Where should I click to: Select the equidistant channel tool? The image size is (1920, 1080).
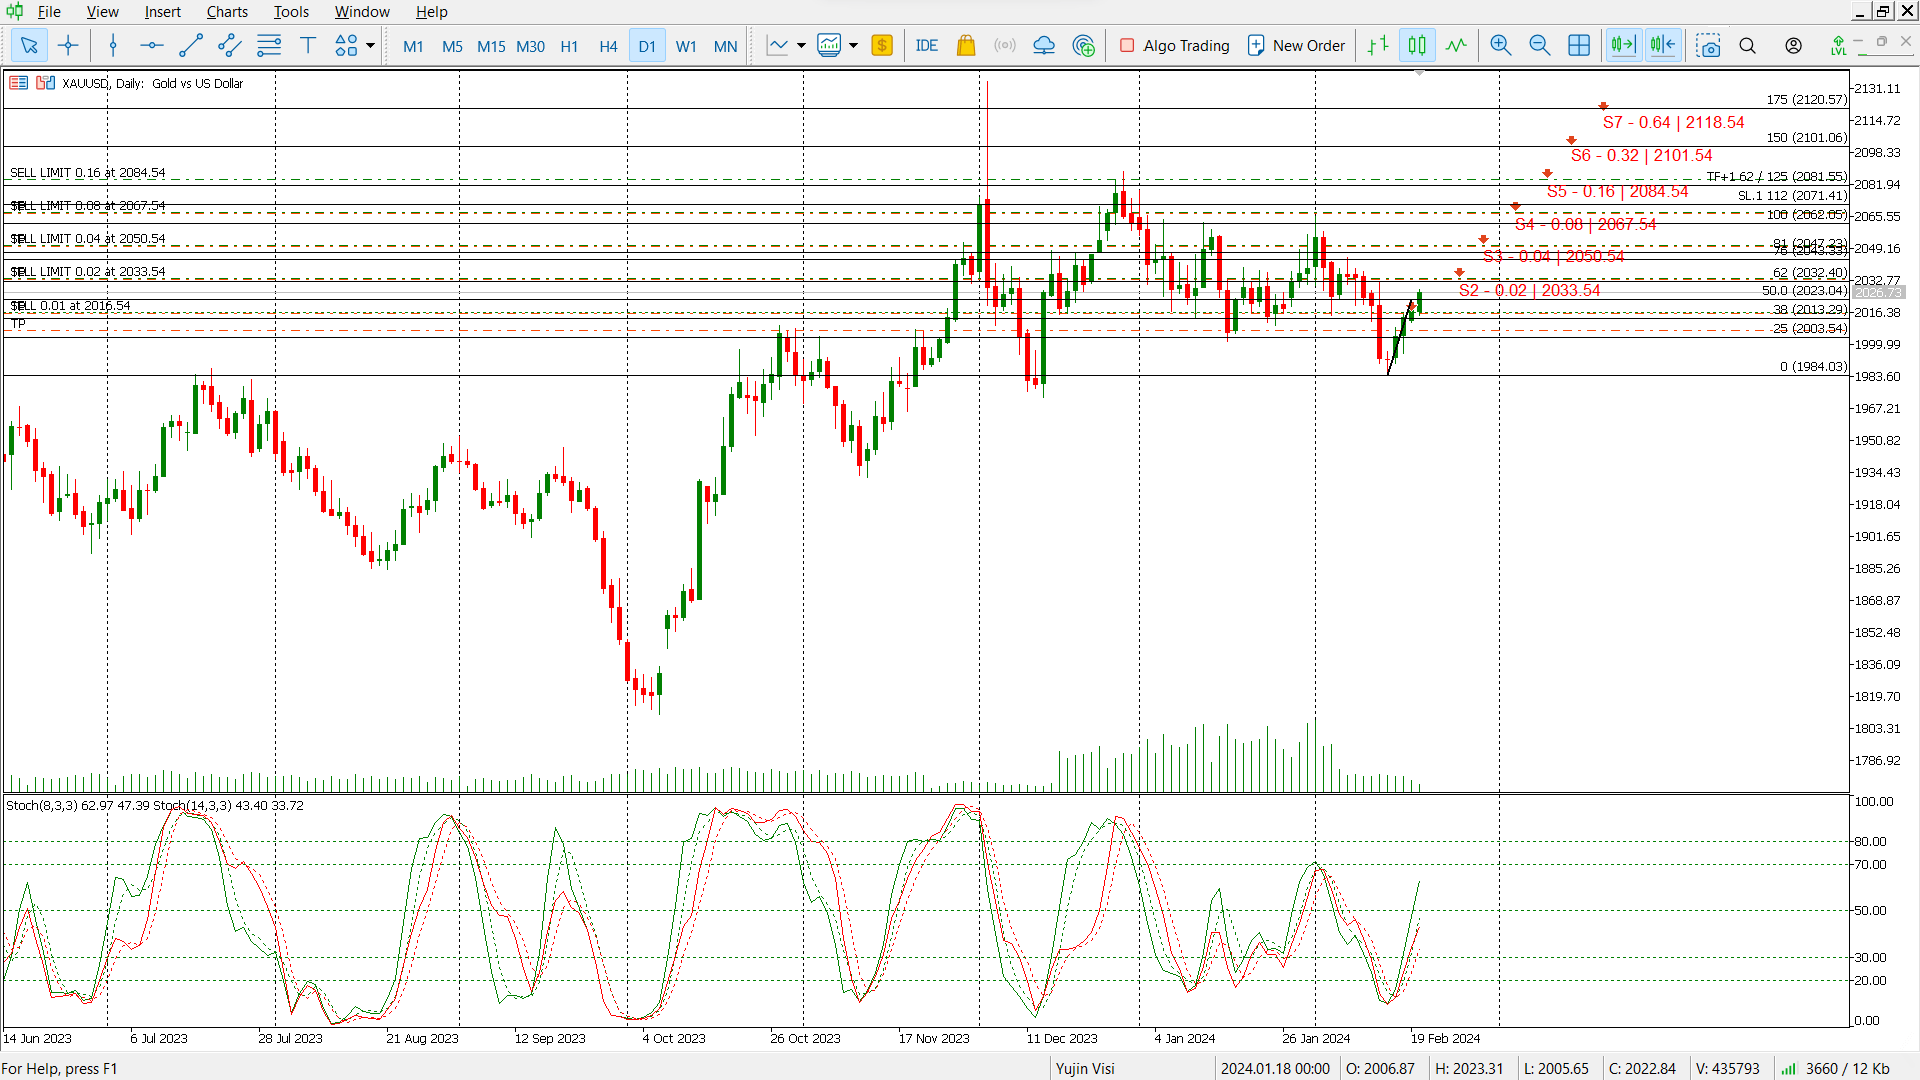pos(229,45)
